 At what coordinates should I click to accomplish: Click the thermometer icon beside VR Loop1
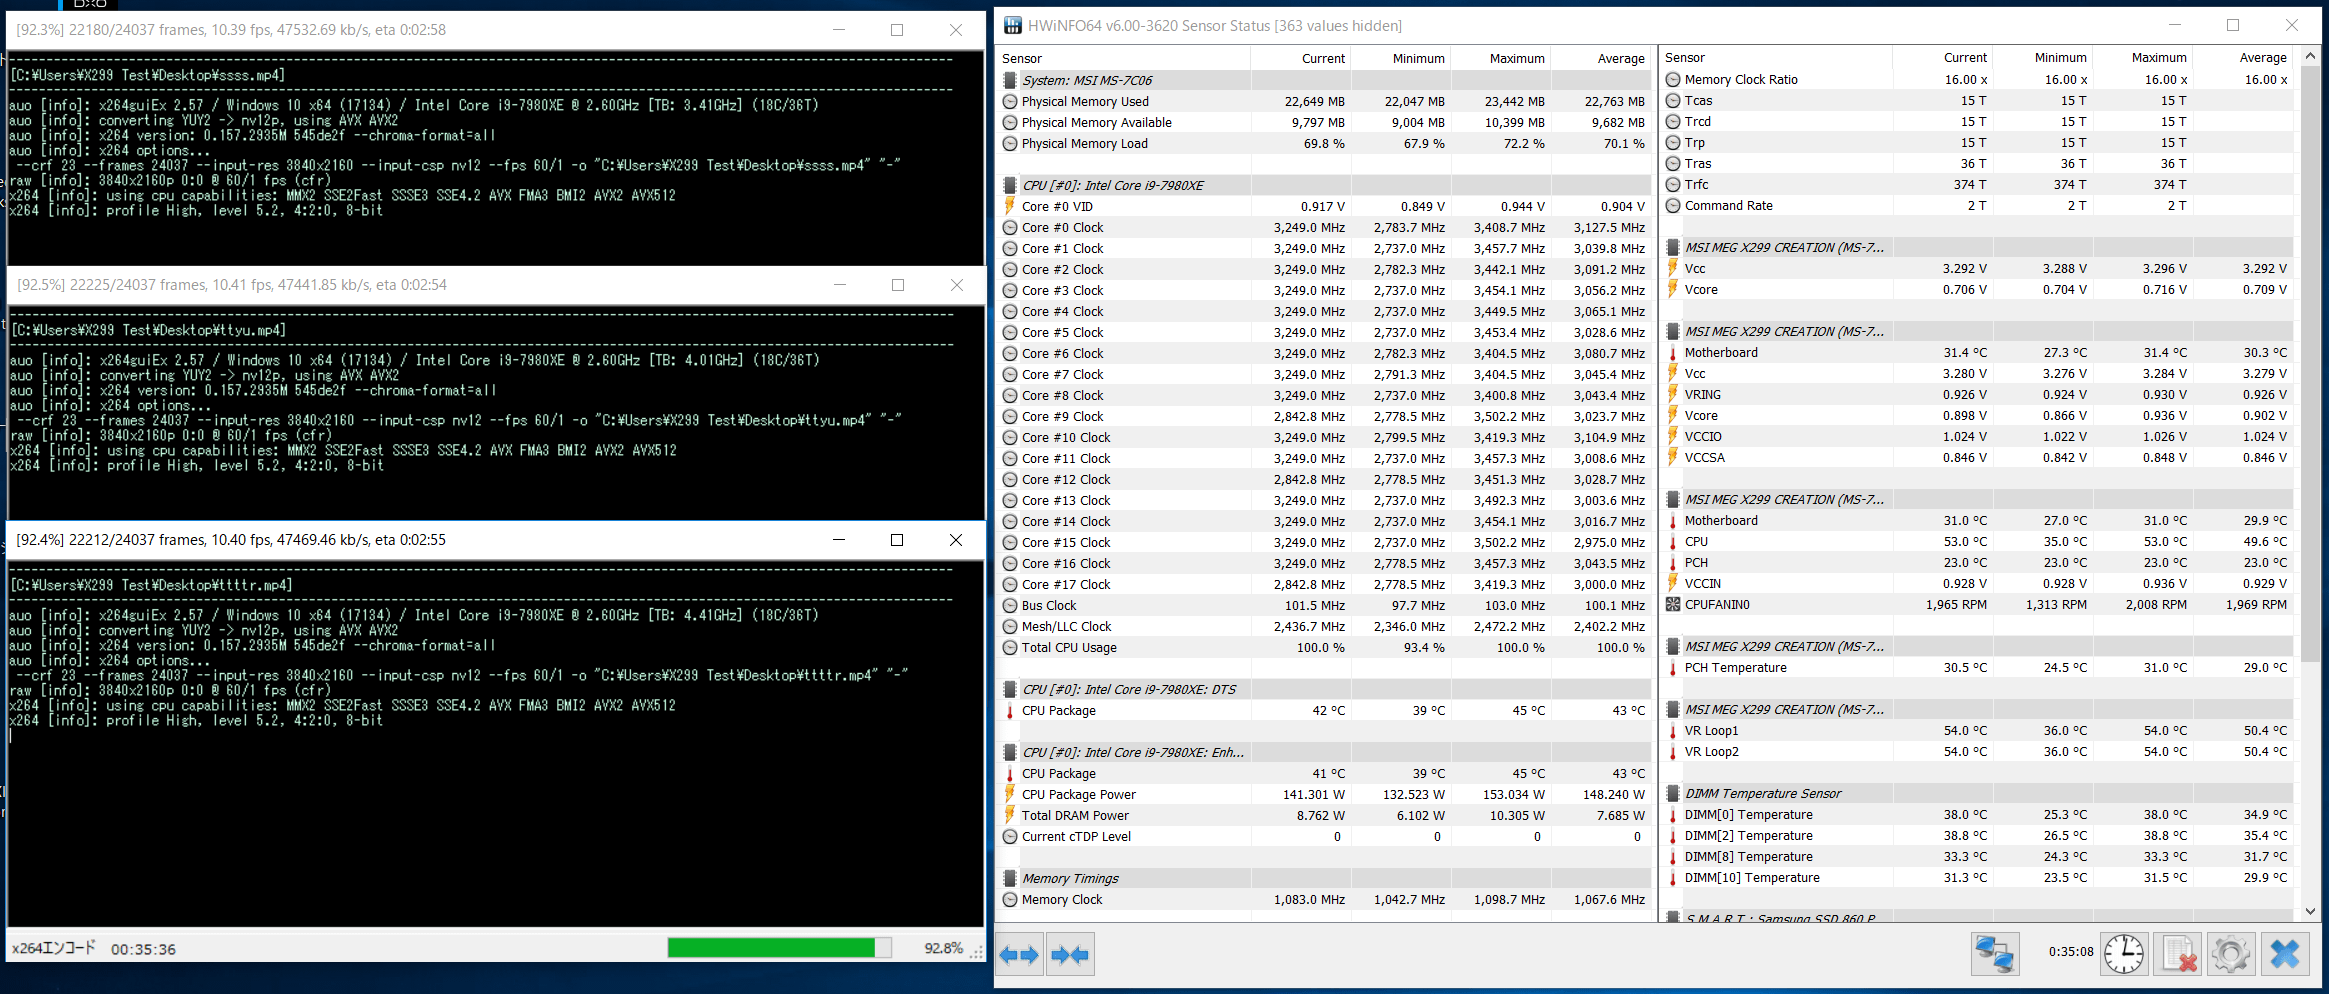[x=1673, y=730]
